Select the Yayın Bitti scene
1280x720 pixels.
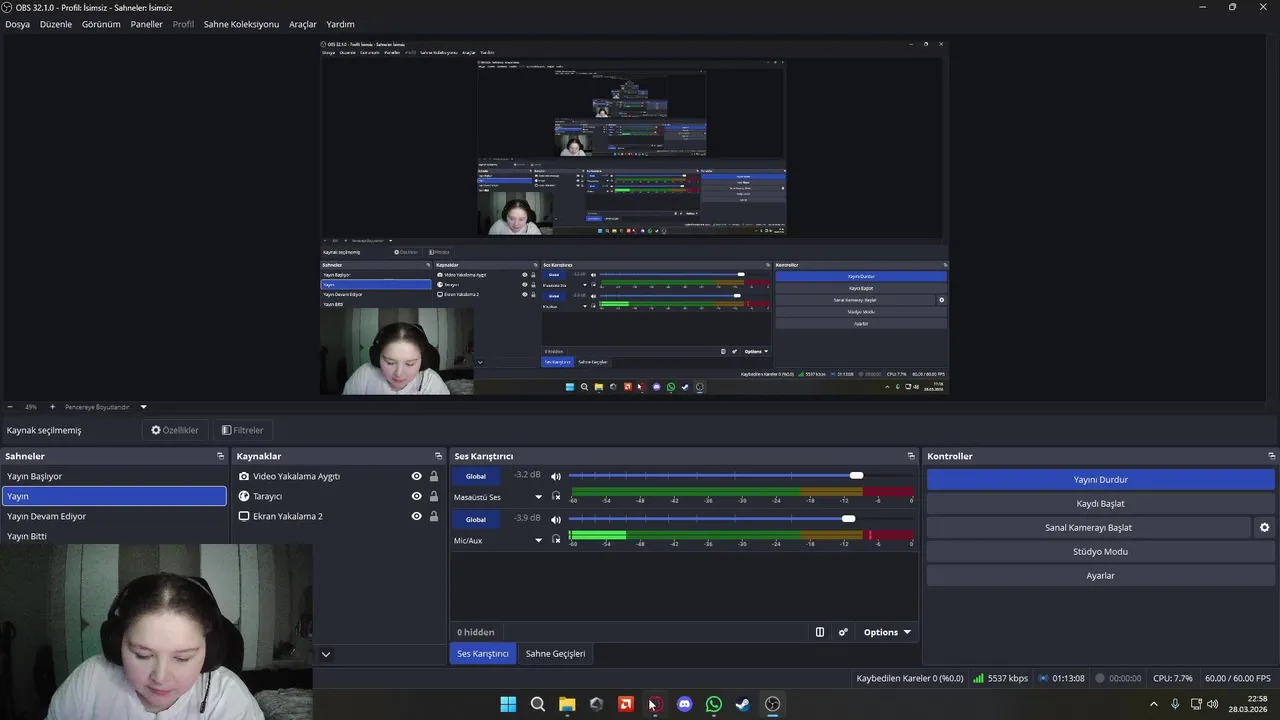(114, 536)
